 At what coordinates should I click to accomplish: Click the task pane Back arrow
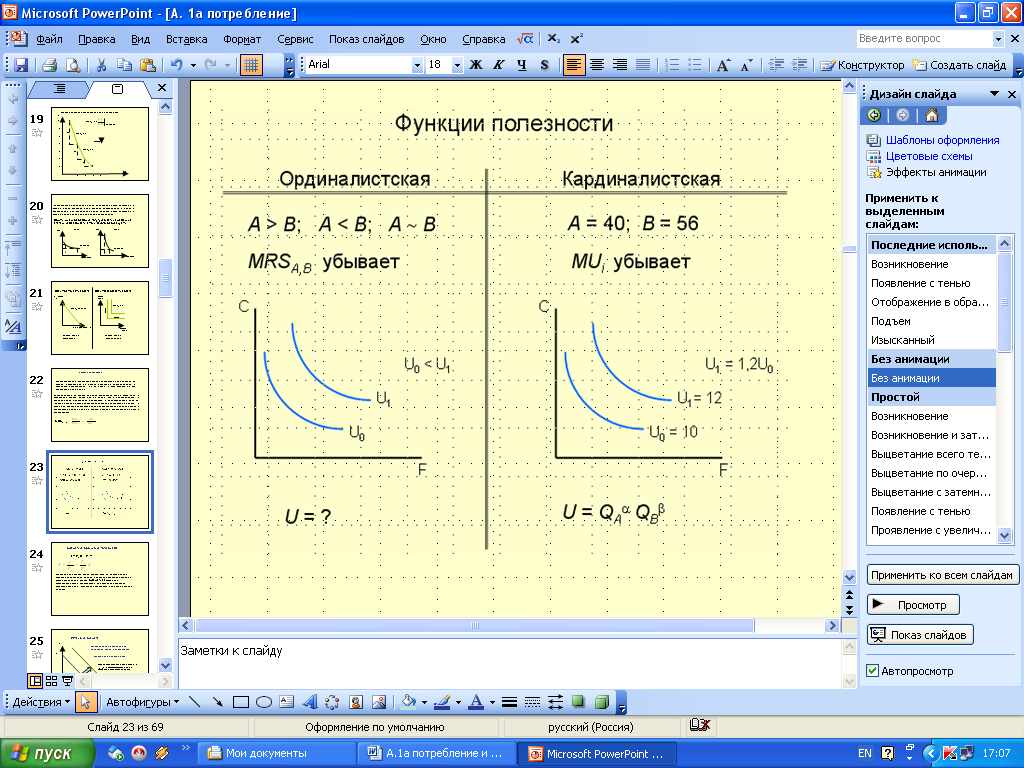(x=874, y=116)
